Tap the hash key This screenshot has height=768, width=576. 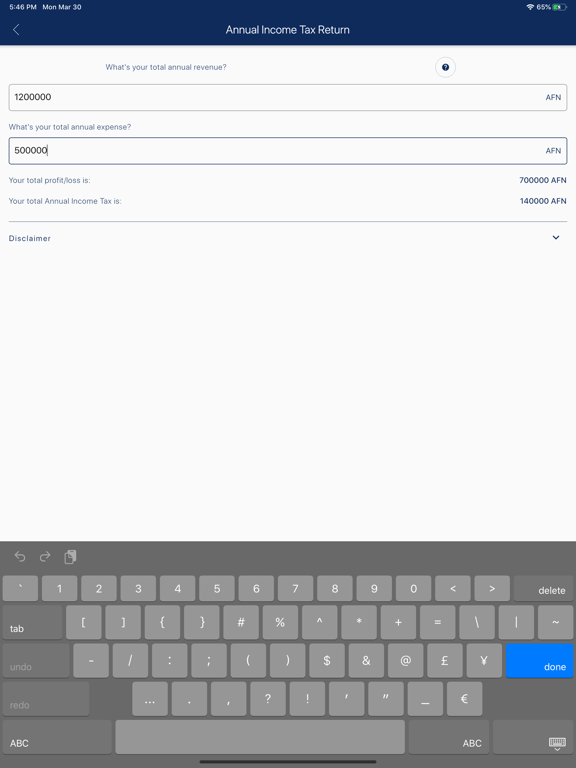pos(241,622)
